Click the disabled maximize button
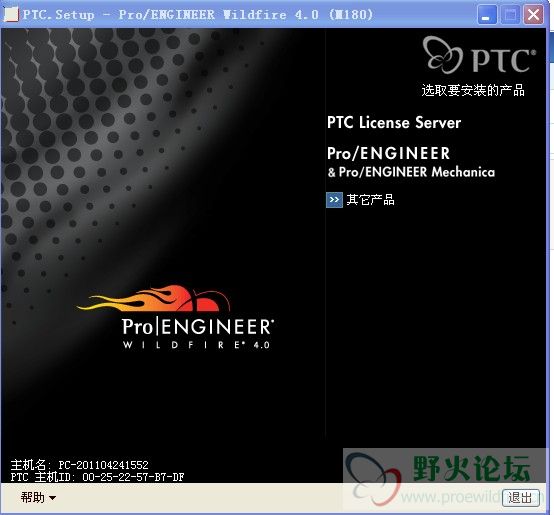The height and width of the screenshot is (515, 554). (510, 15)
